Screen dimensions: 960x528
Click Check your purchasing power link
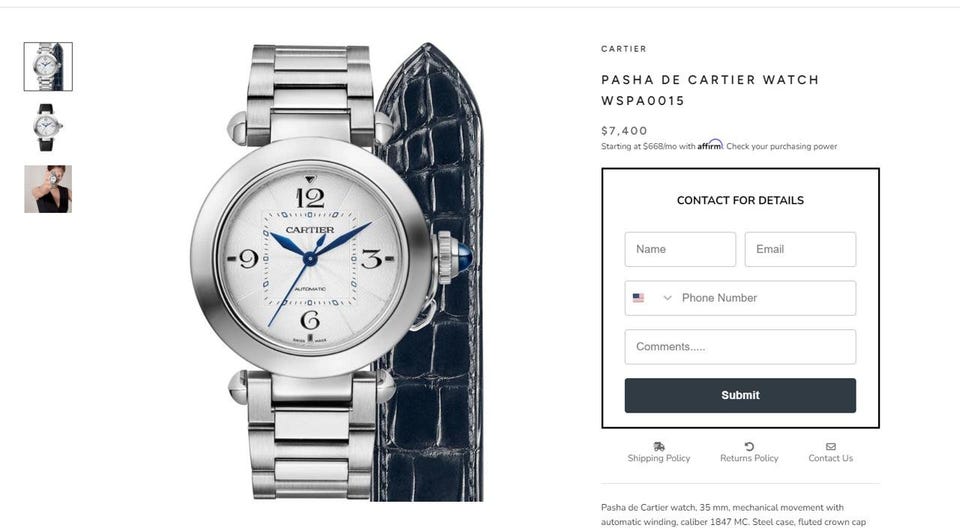pyautogui.click(x=781, y=146)
